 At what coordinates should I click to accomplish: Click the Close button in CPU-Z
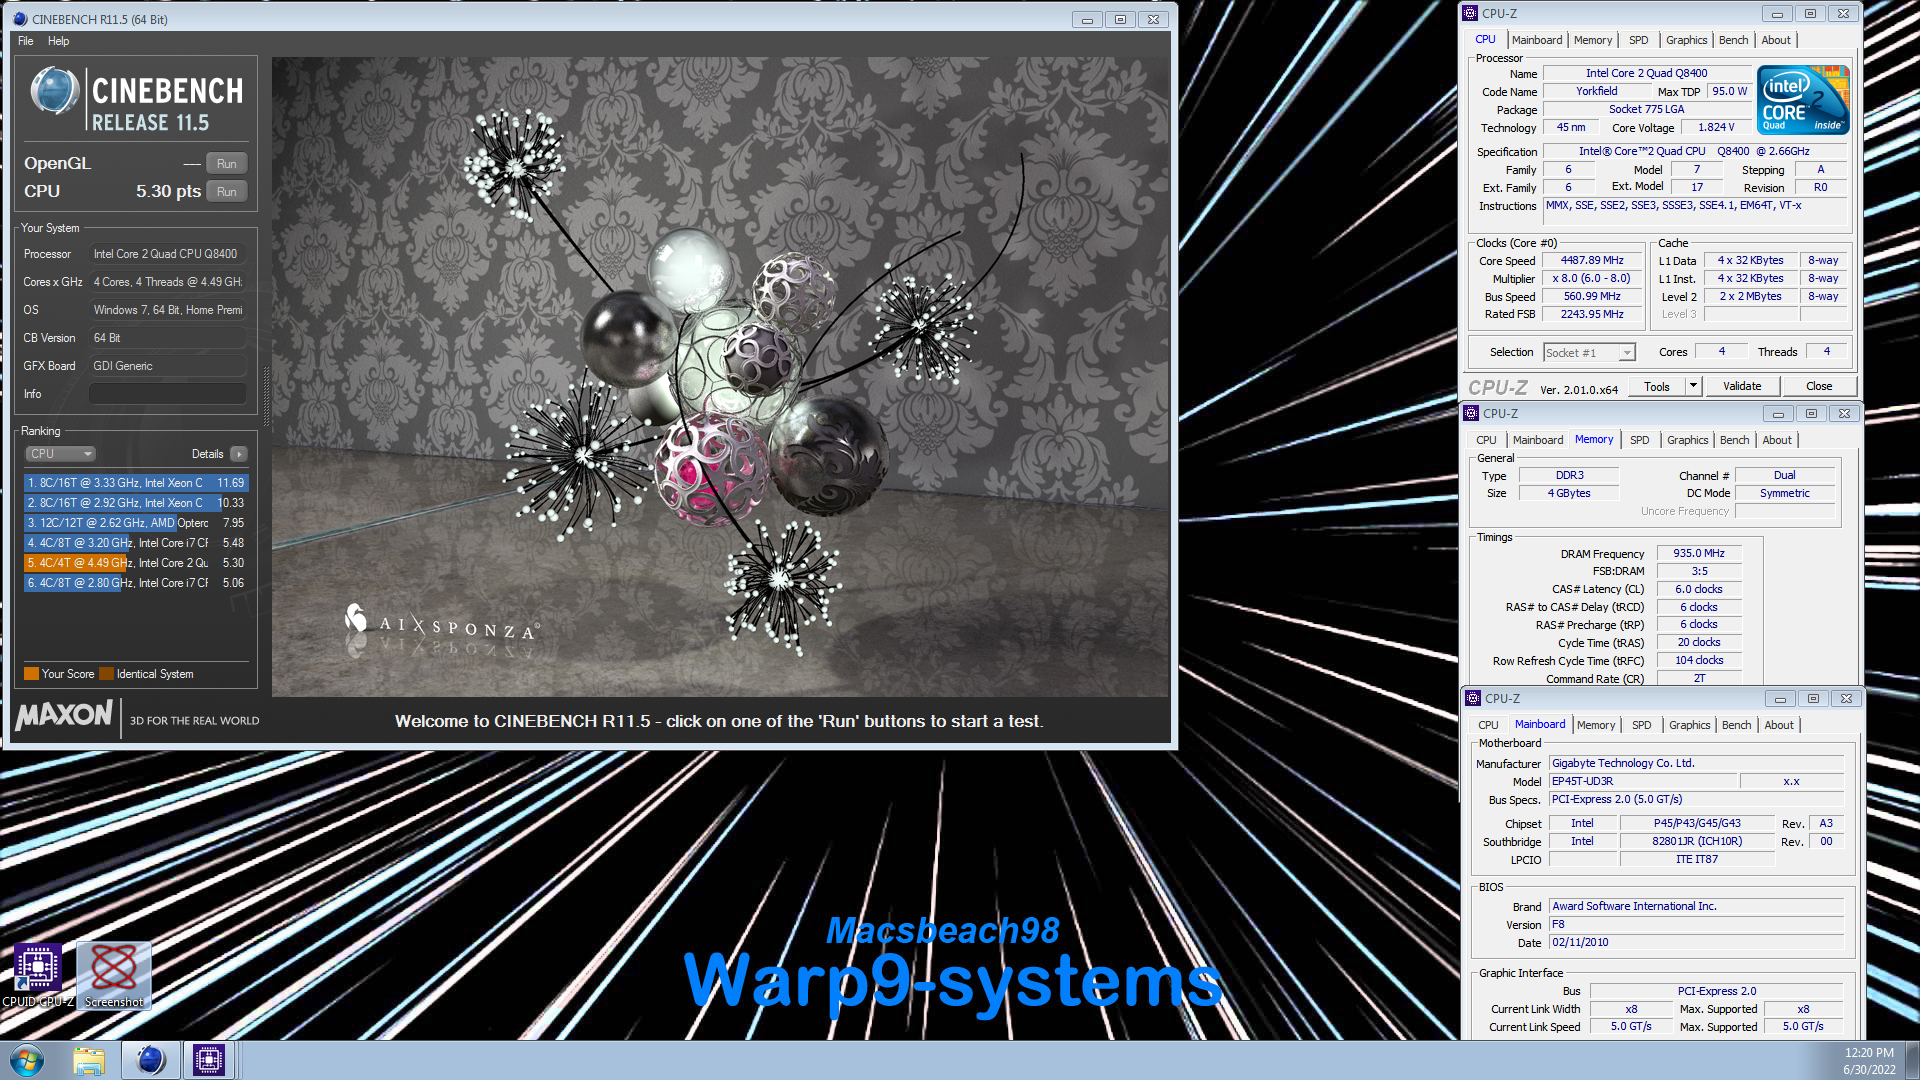click(x=1819, y=387)
